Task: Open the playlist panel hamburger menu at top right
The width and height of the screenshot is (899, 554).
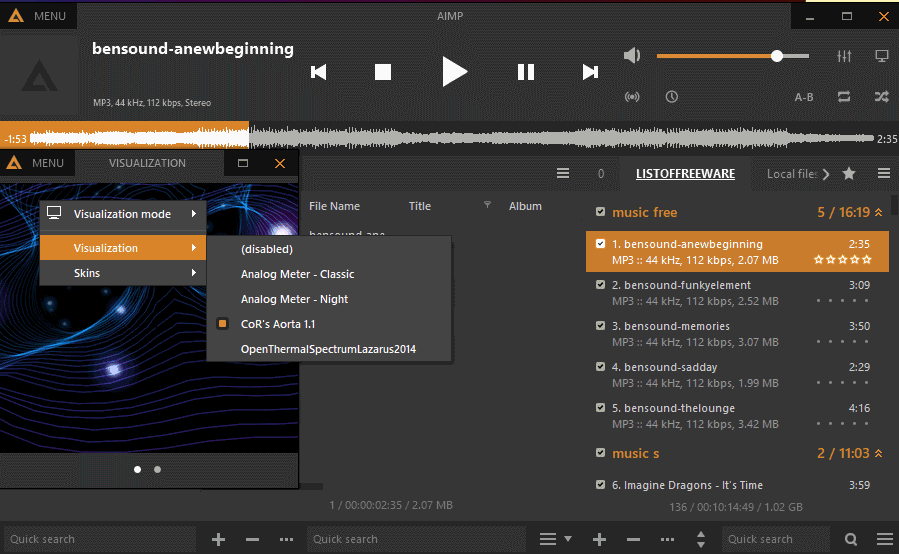Action: click(884, 173)
